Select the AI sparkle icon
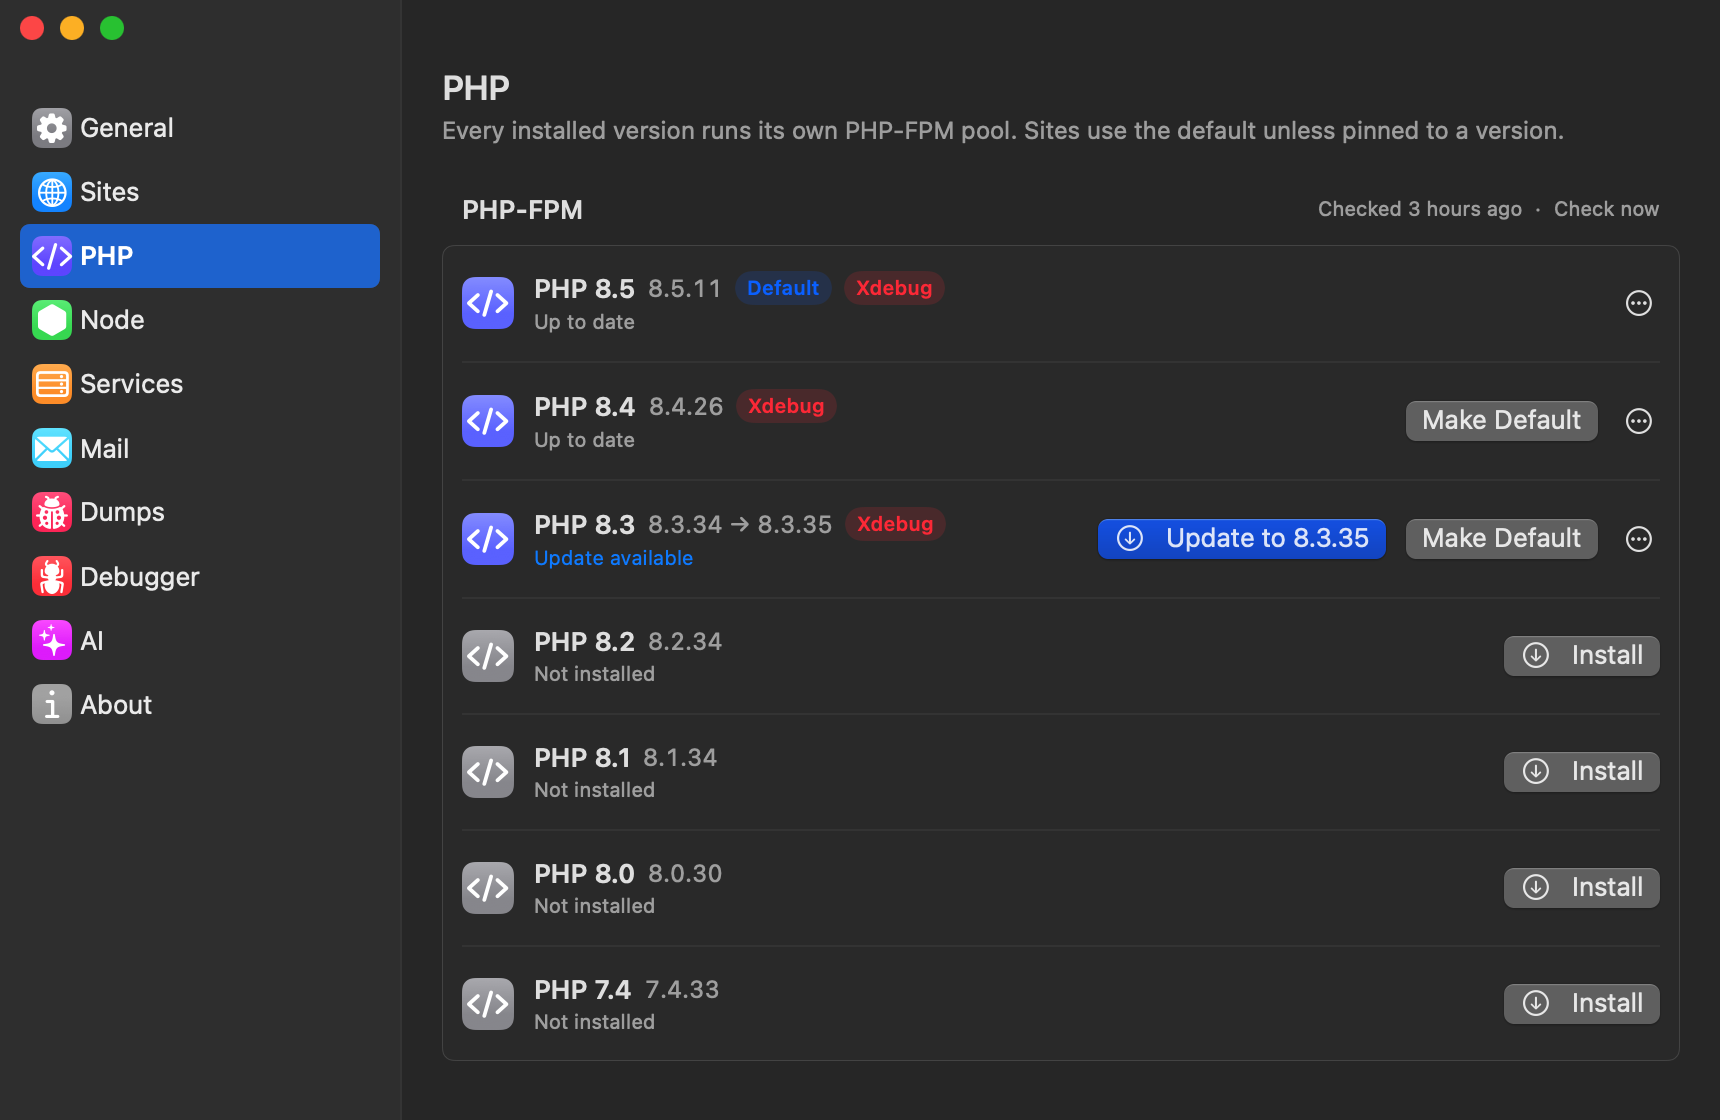This screenshot has width=1720, height=1120. pos(52,640)
